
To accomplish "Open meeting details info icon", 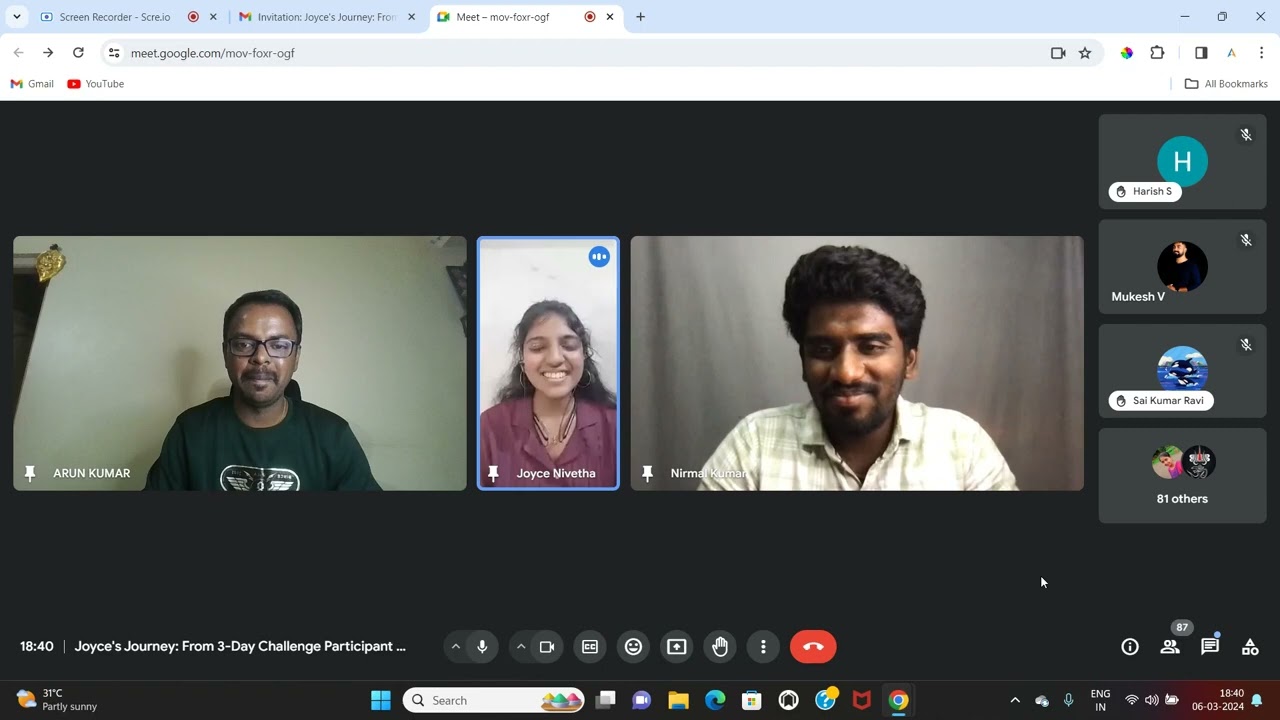I will tap(1130, 647).
